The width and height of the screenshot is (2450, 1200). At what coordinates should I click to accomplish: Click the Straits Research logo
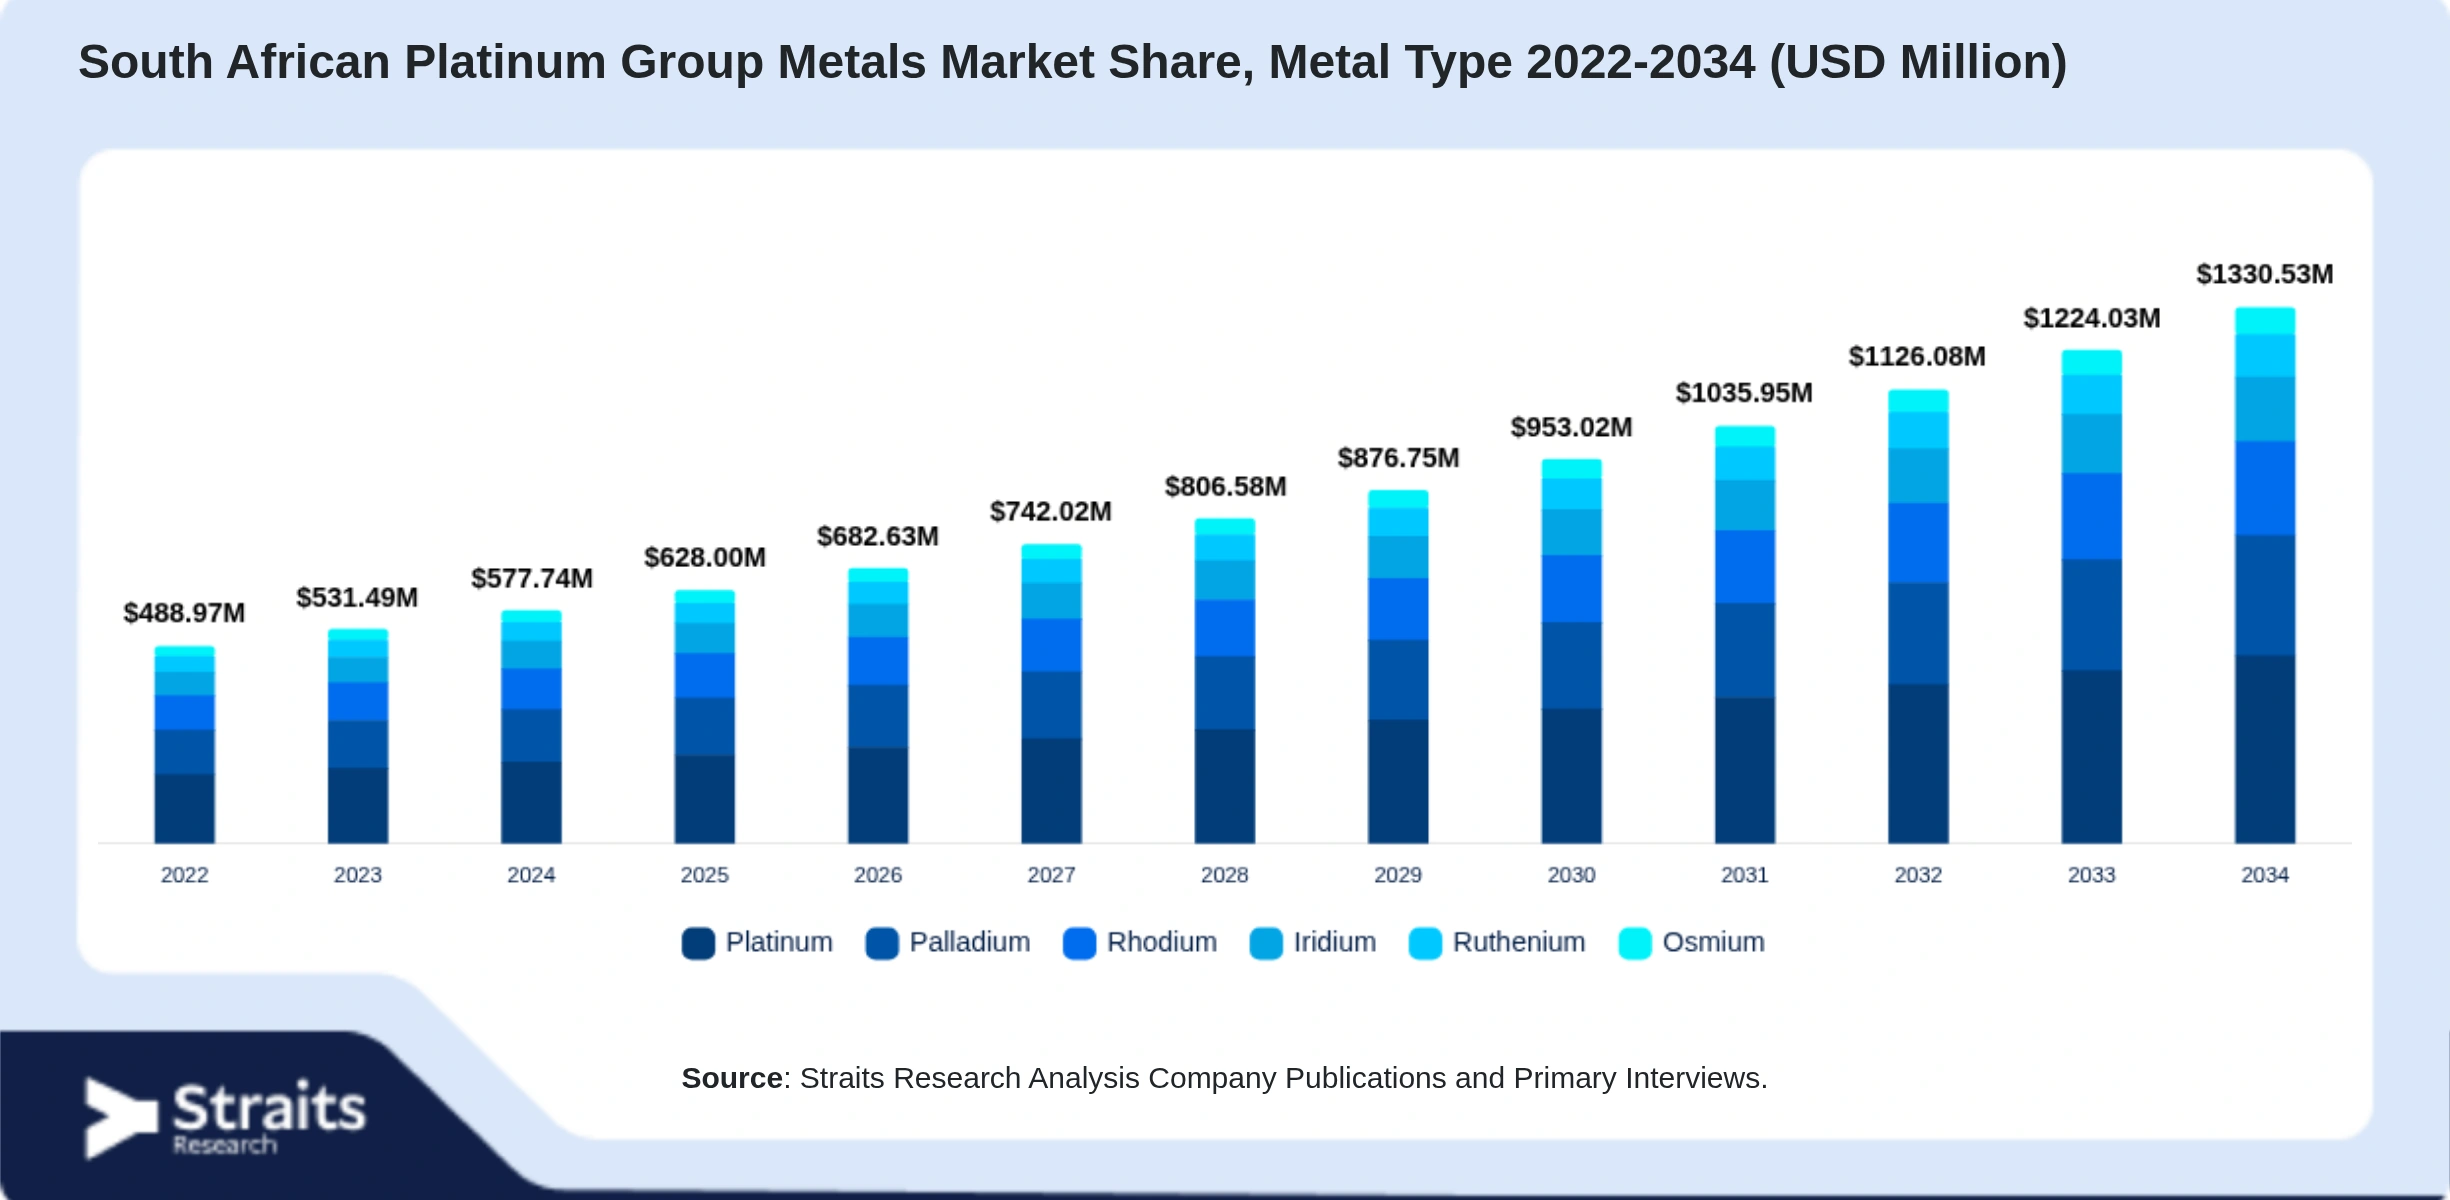tap(226, 1118)
